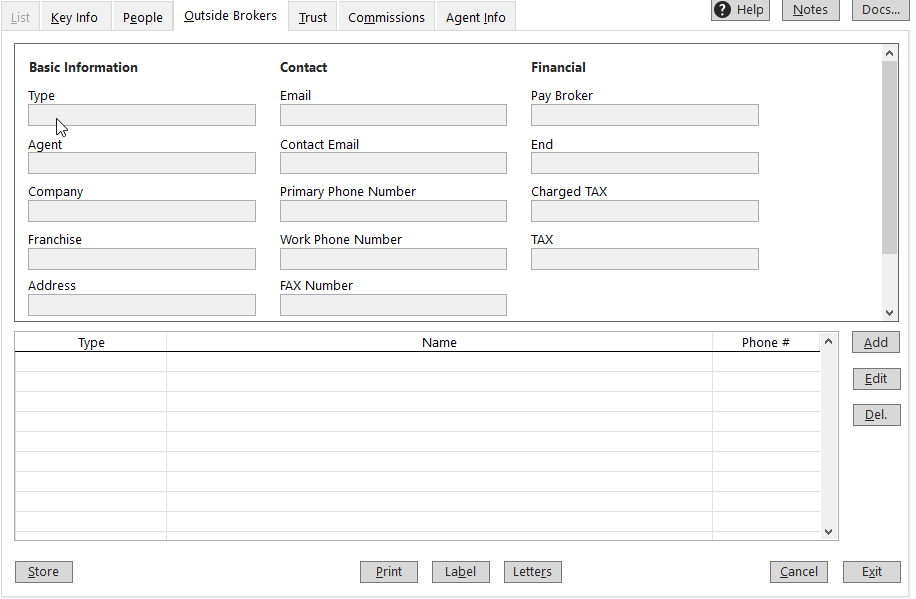Click inside the Pay Broker field
The height and width of the screenshot is (599, 916).
[644, 114]
